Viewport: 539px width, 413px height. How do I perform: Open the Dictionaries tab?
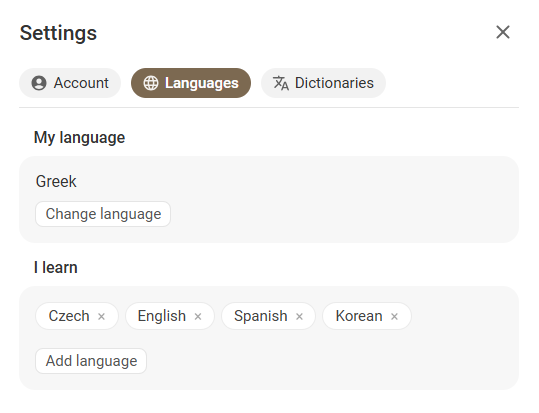click(x=323, y=83)
